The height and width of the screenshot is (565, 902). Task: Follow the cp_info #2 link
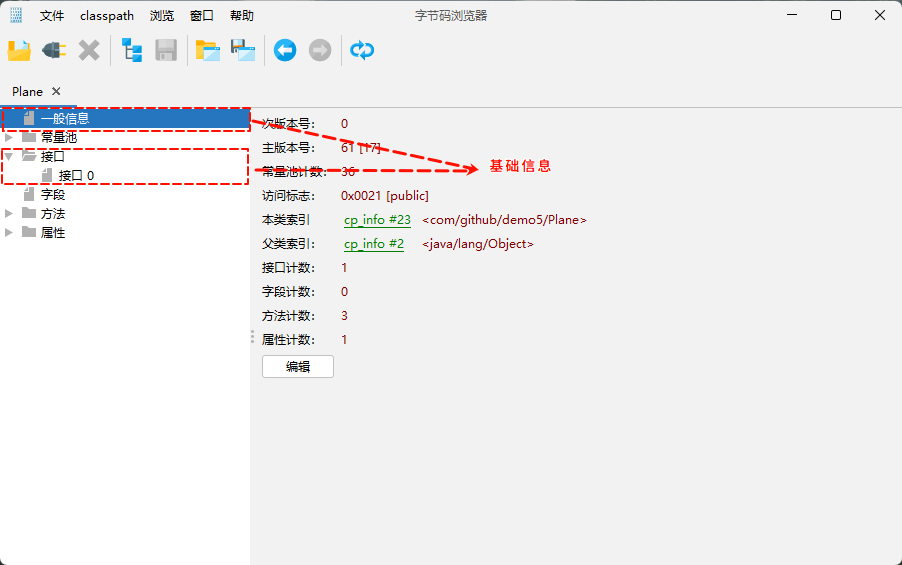(x=374, y=244)
